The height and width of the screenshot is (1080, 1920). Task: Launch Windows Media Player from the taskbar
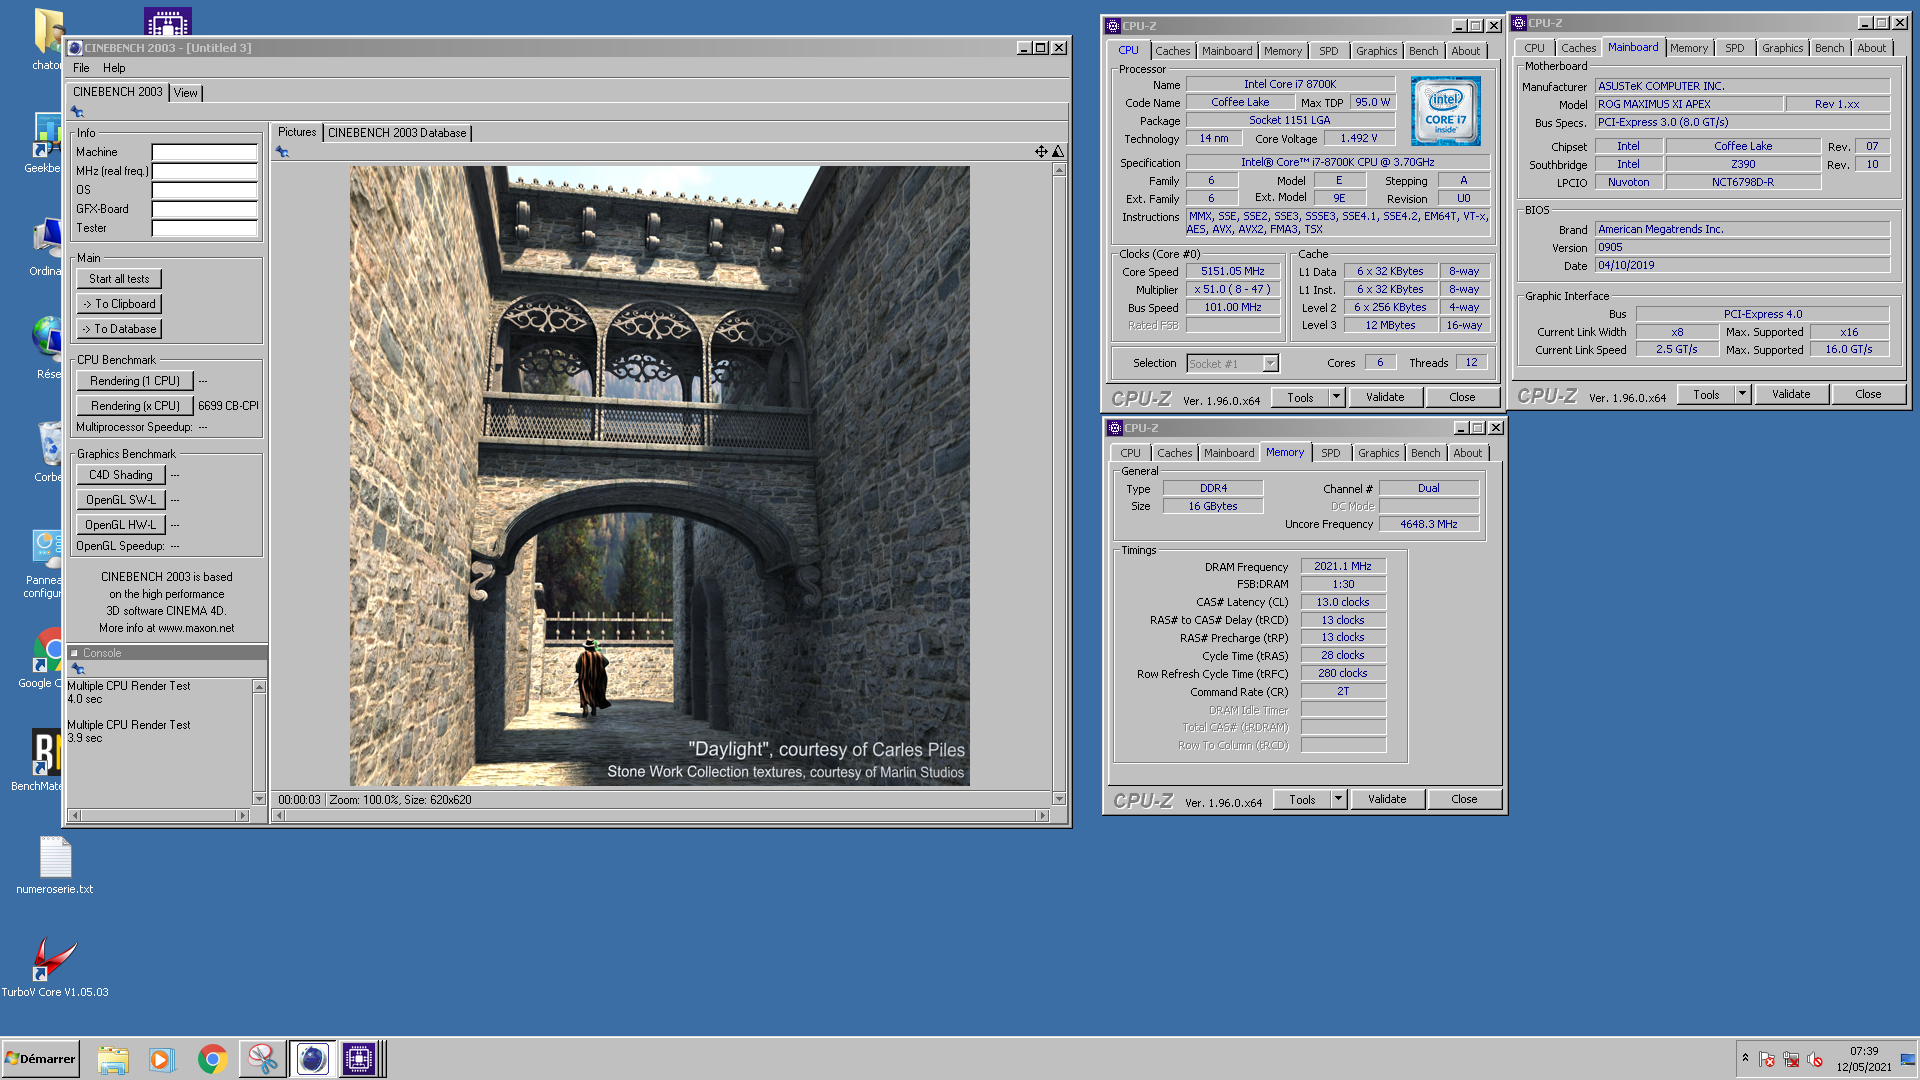[x=161, y=1059]
